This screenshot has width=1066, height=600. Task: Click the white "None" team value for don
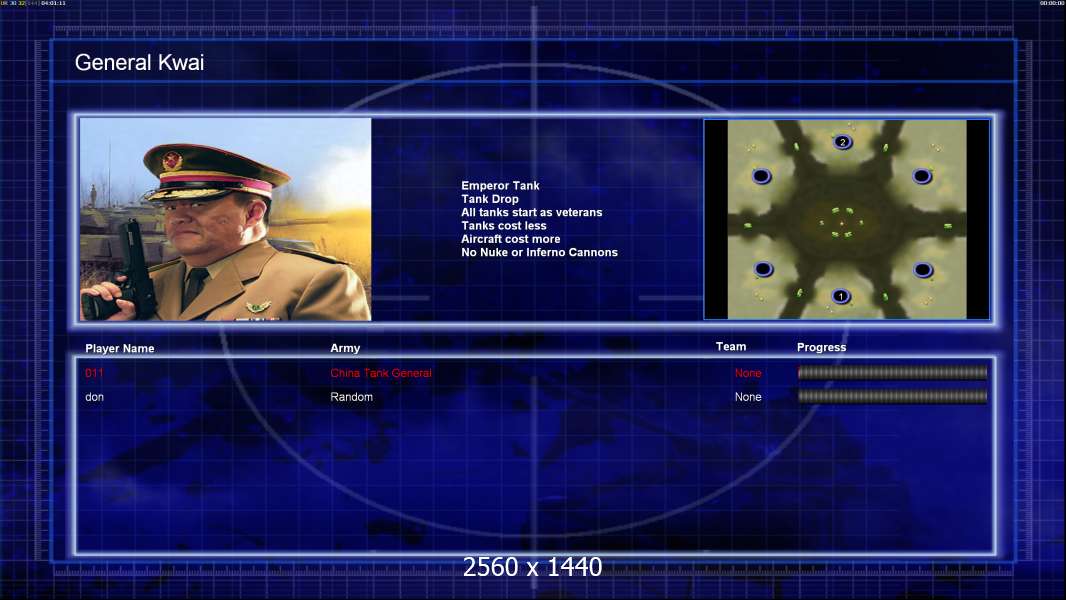[x=748, y=397]
